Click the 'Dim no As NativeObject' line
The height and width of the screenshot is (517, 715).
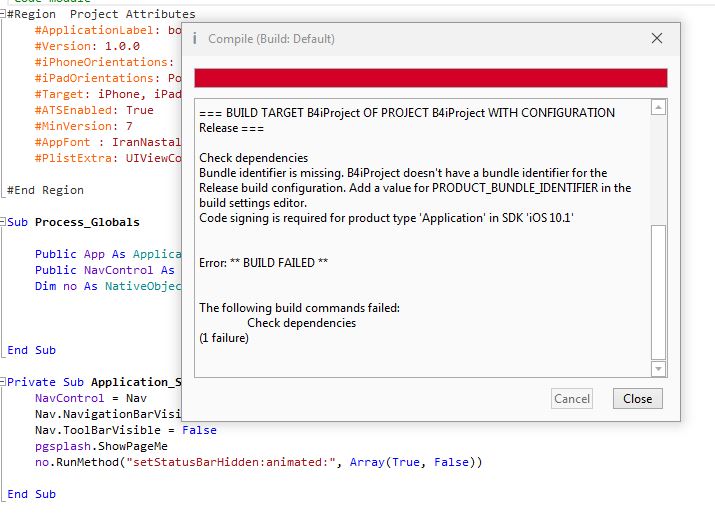click(x=108, y=286)
